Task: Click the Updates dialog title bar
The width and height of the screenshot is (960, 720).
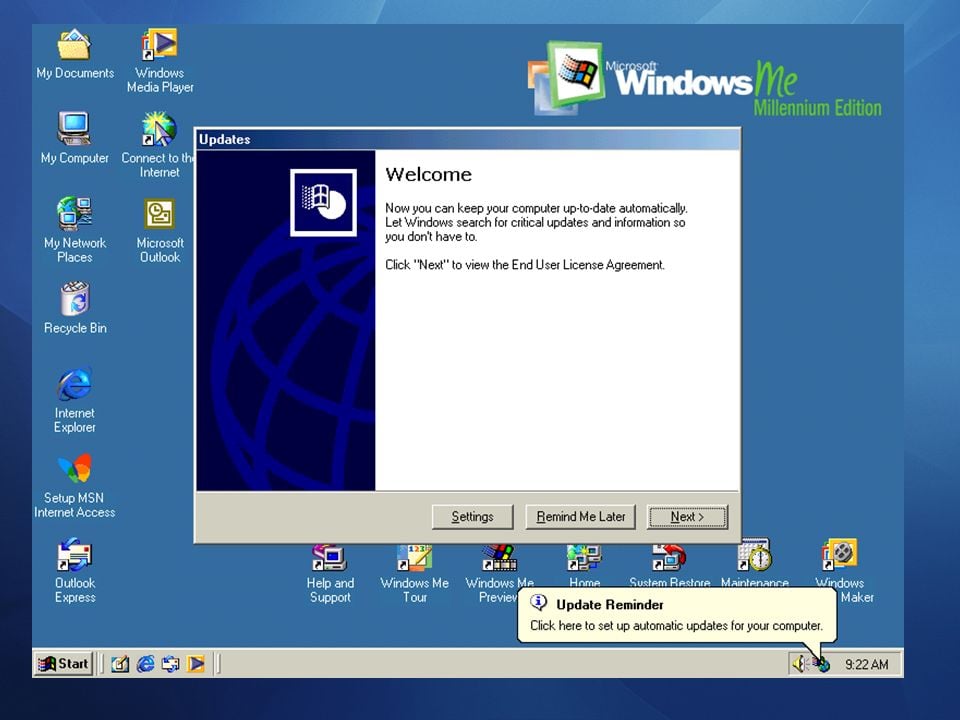Action: [468, 140]
